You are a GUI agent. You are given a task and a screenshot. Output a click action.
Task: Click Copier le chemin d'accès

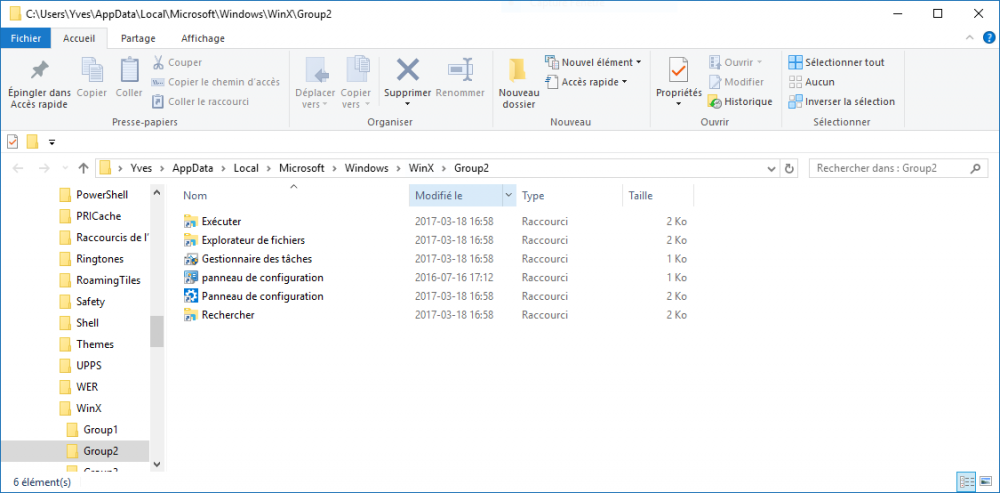(215, 82)
